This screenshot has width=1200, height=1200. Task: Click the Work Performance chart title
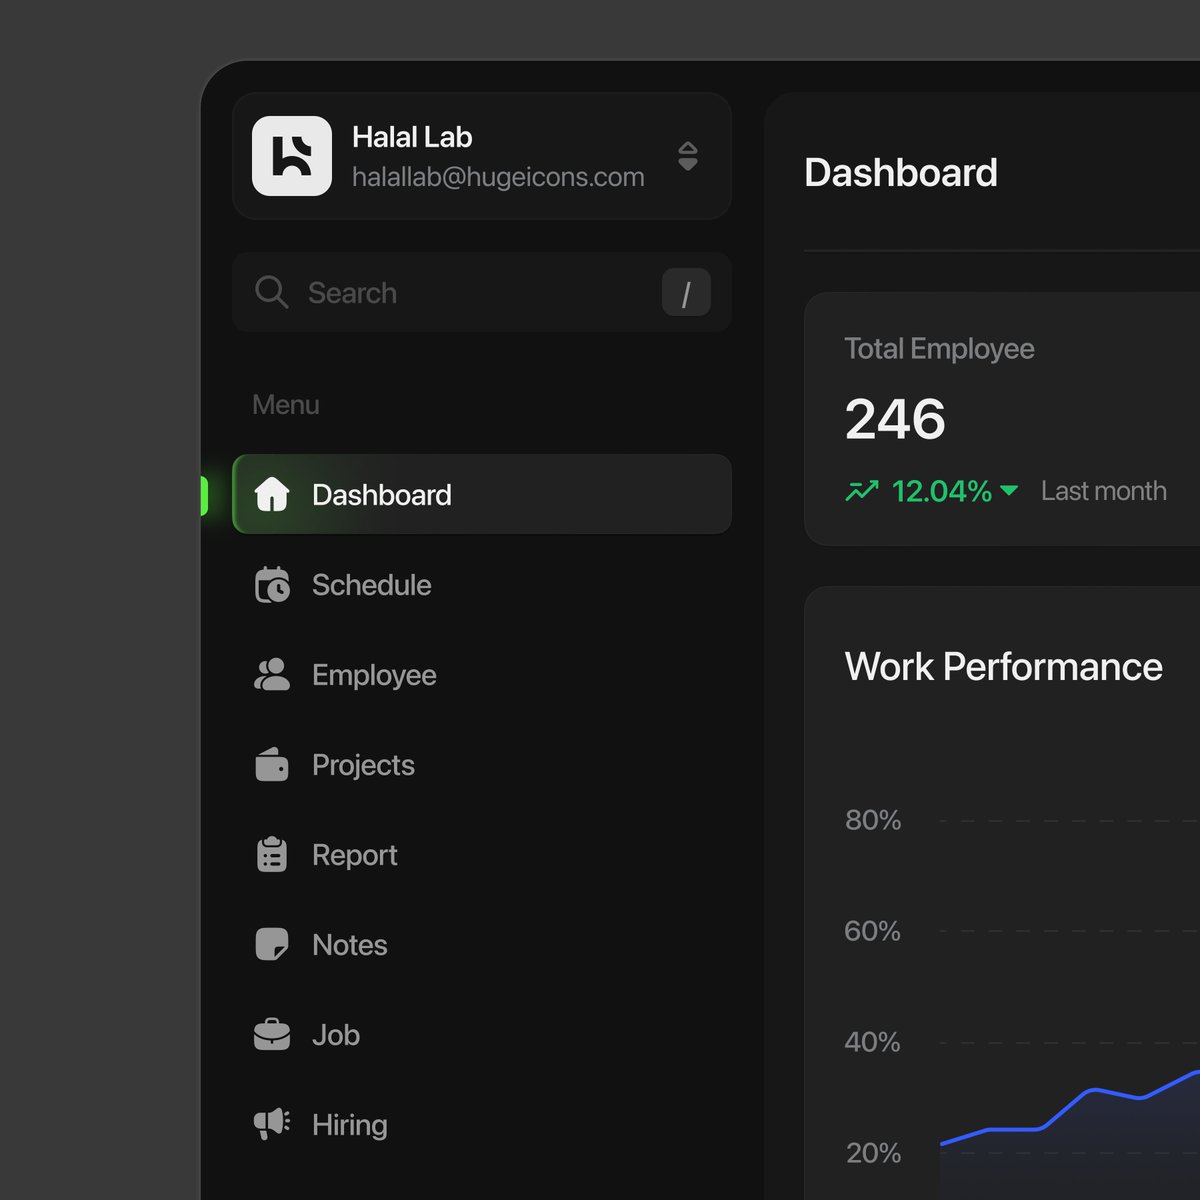[x=1003, y=667]
